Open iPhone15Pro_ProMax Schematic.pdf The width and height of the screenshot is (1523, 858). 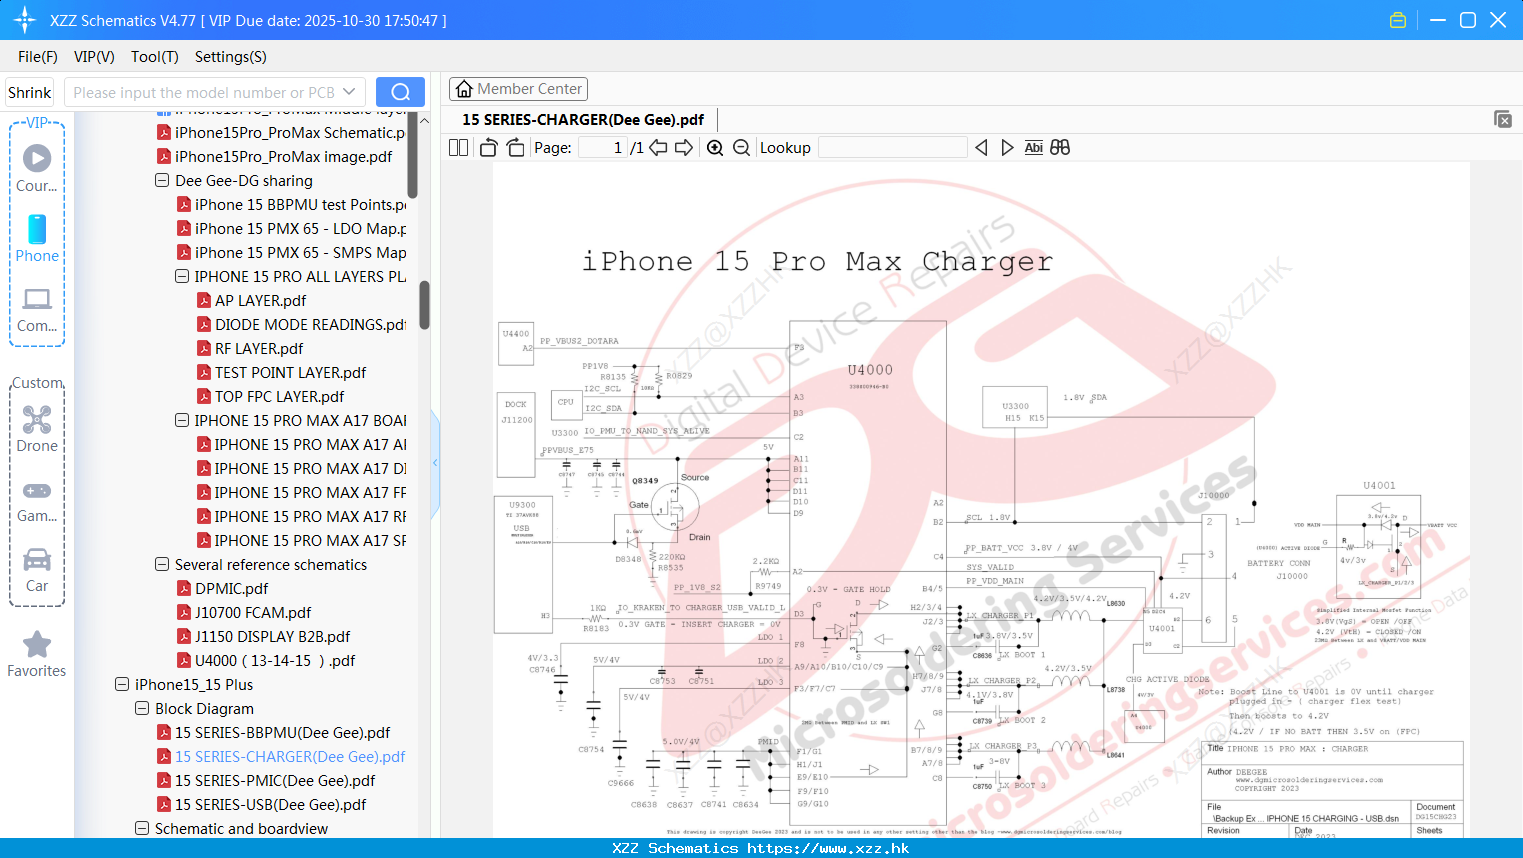coord(282,133)
